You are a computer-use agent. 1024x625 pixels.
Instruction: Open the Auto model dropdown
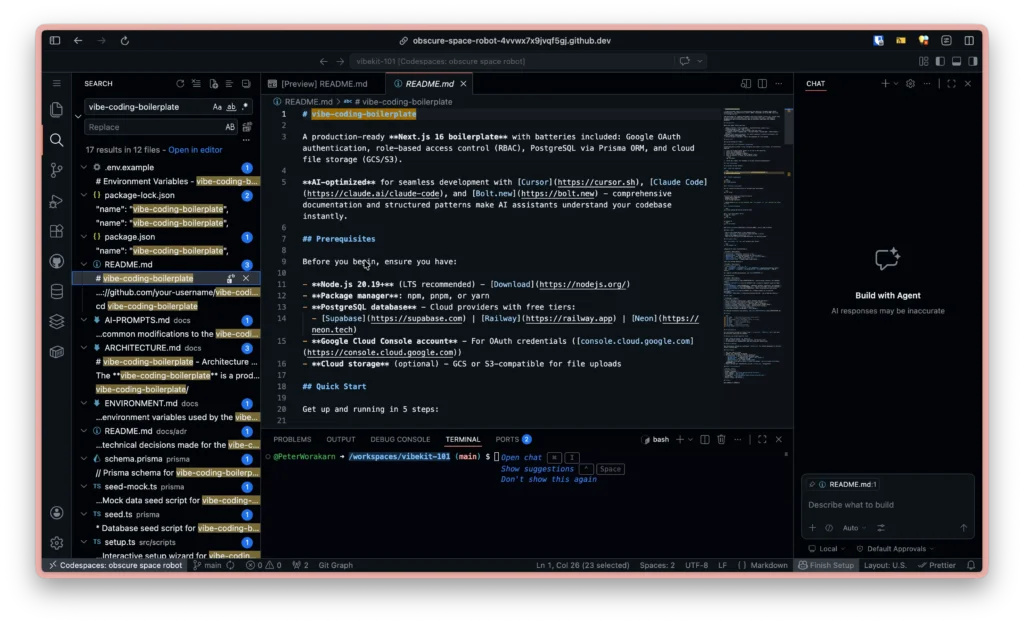[x=854, y=528]
